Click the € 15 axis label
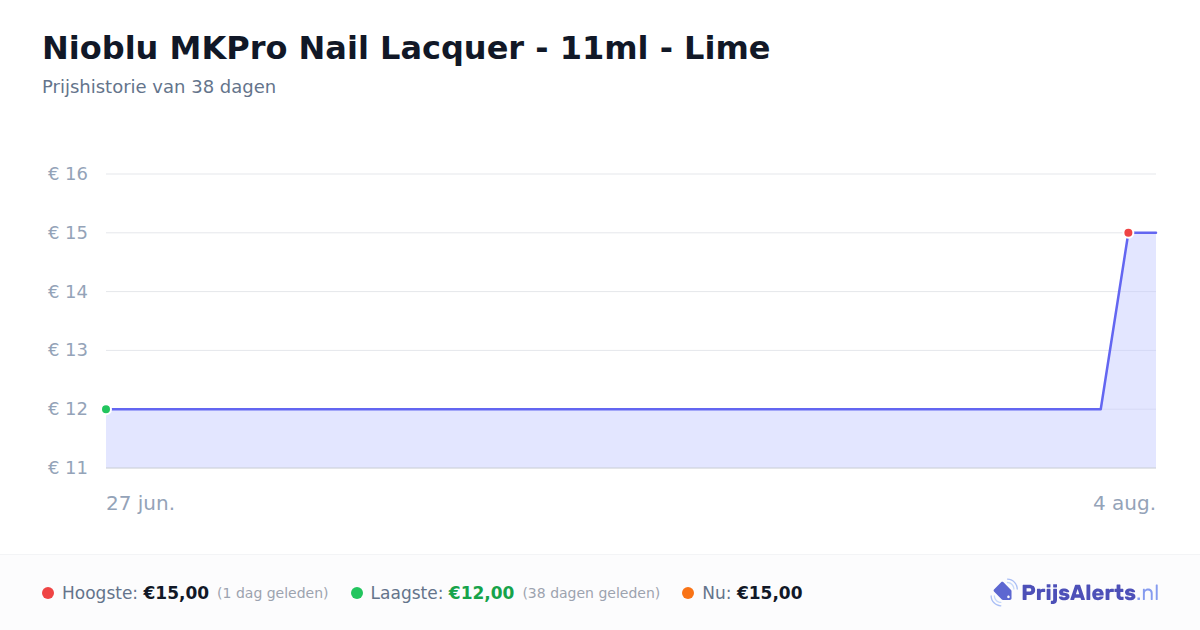The height and width of the screenshot is (630, 1200). coord(68,233)
